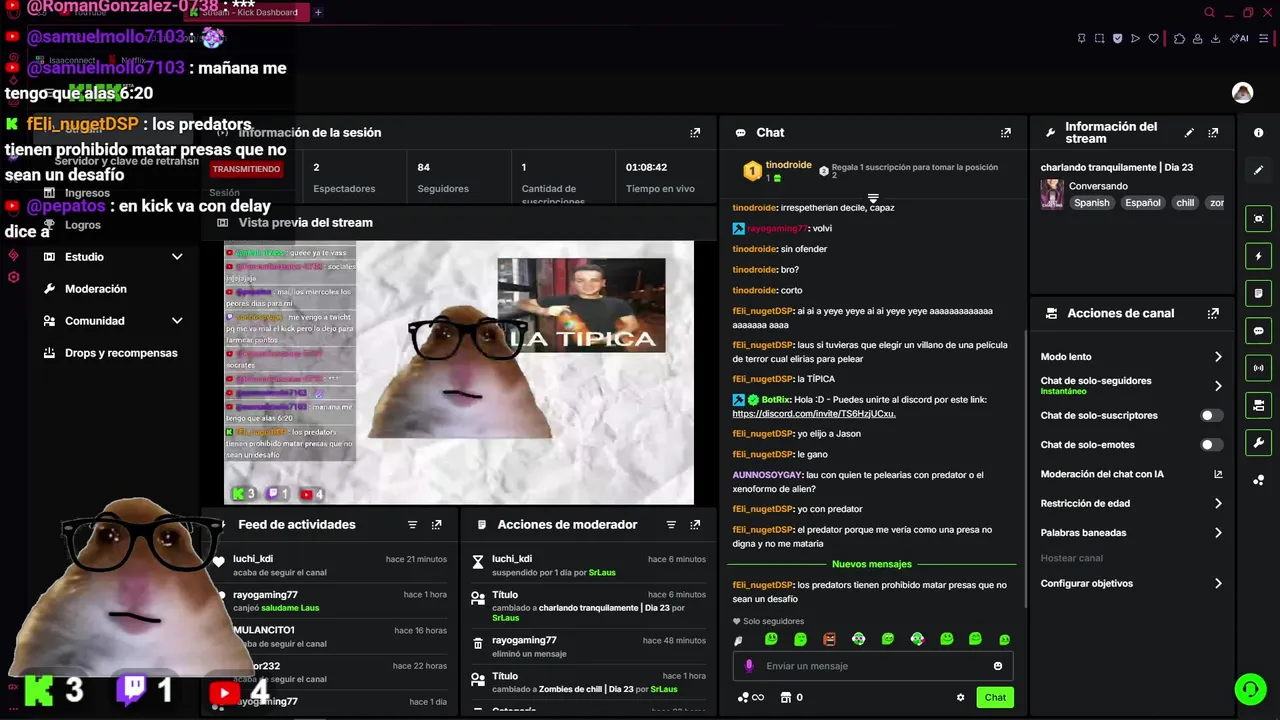Click the Spanish tag chip
This screenshot has width=1280, height=720.
tap(1092, 203)
